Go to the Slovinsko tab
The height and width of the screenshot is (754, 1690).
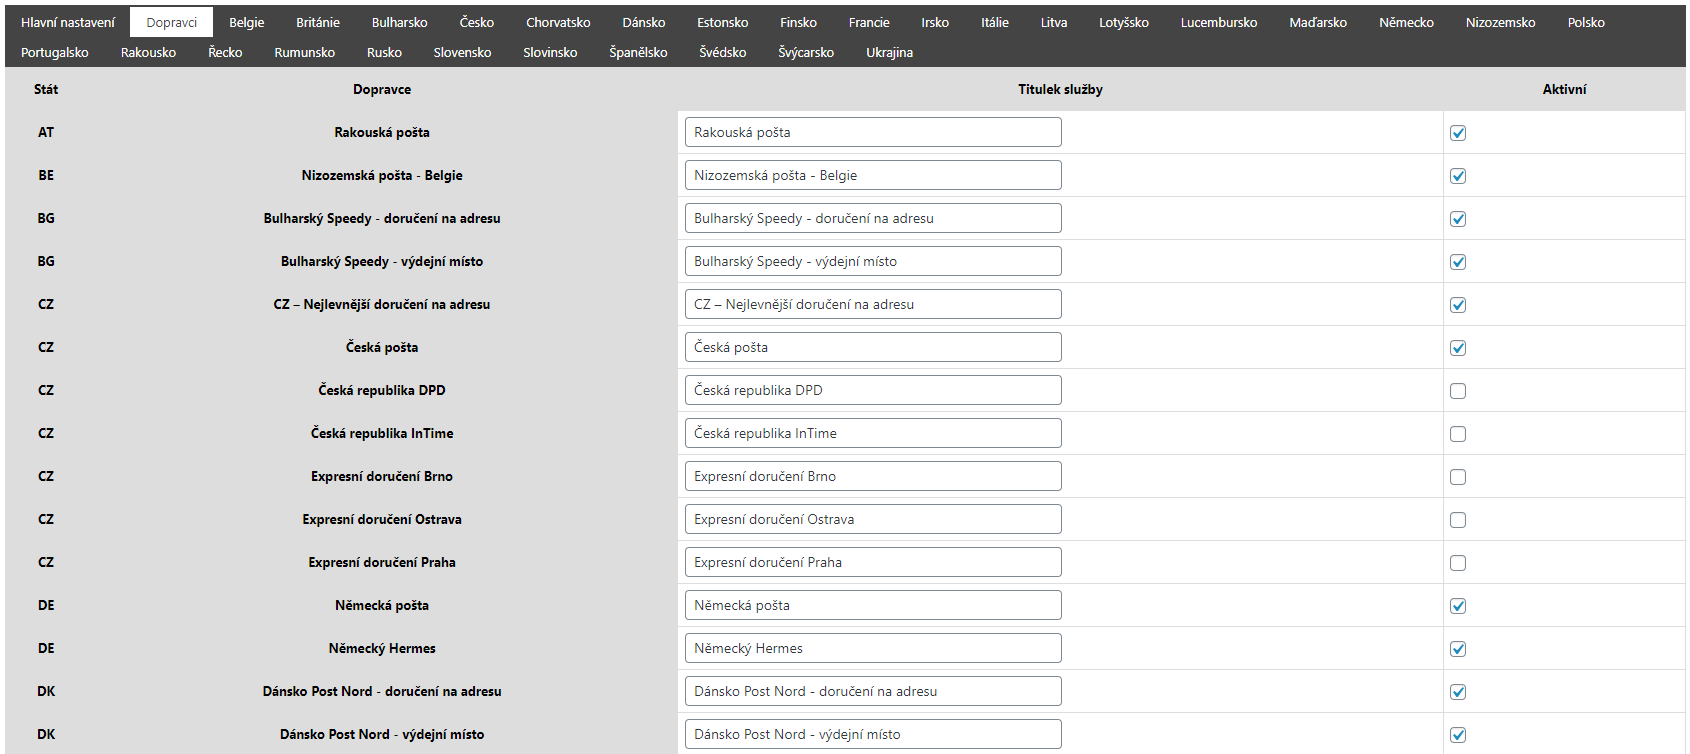(551, 52)
